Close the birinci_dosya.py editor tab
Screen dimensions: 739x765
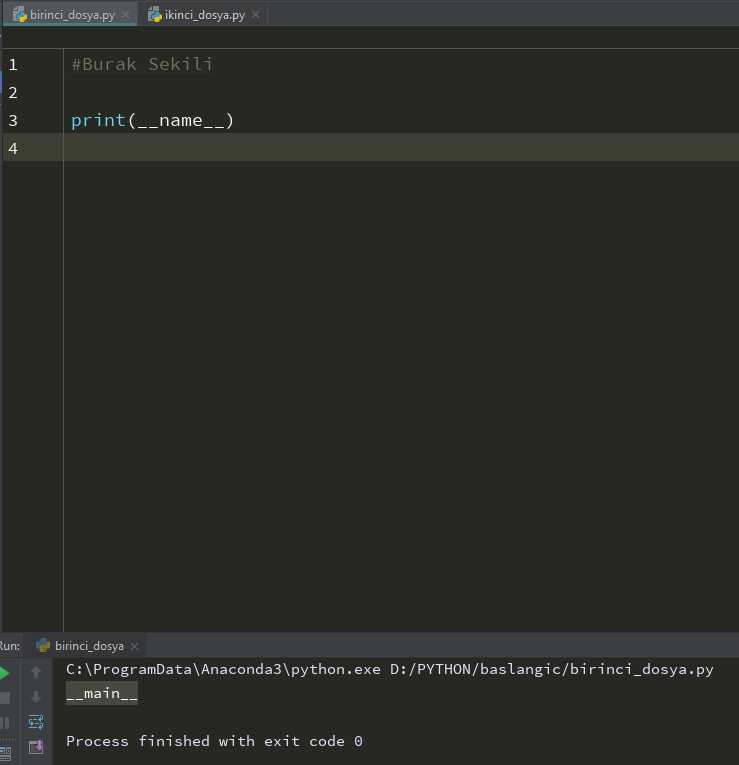pyautogui.click(x=125, y=15)
